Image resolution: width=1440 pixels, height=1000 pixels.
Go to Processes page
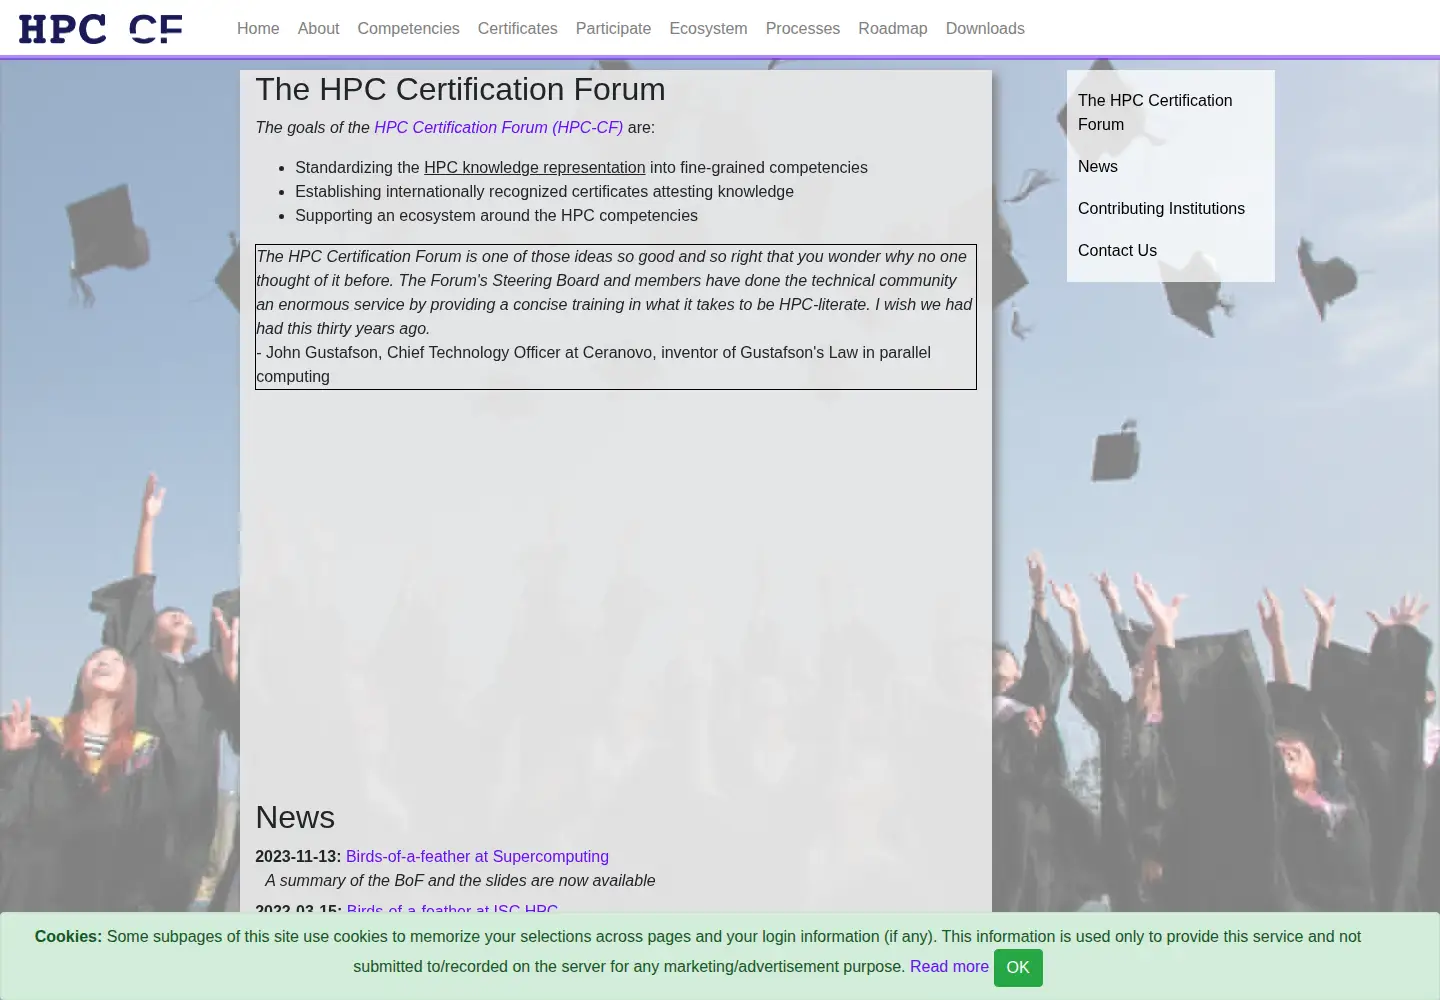click(802, 29)
